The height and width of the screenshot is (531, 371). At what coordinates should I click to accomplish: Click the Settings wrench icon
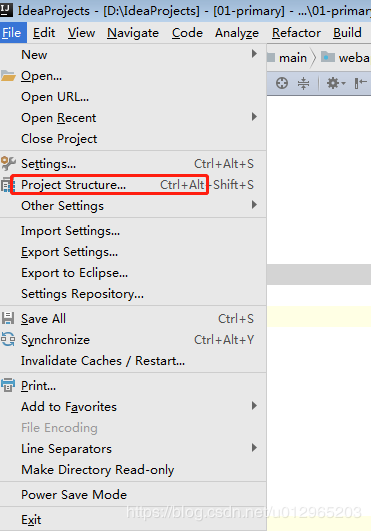click(8, 164)
